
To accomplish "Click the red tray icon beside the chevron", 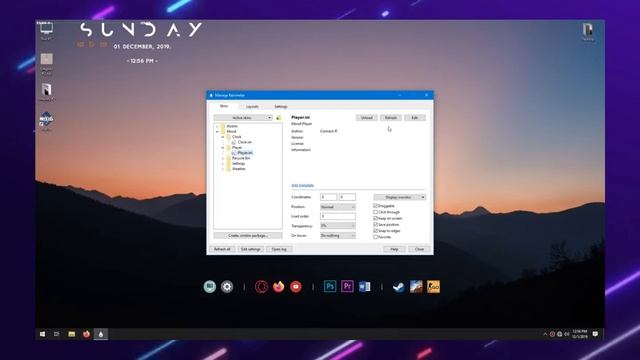I will pos(552,334).
